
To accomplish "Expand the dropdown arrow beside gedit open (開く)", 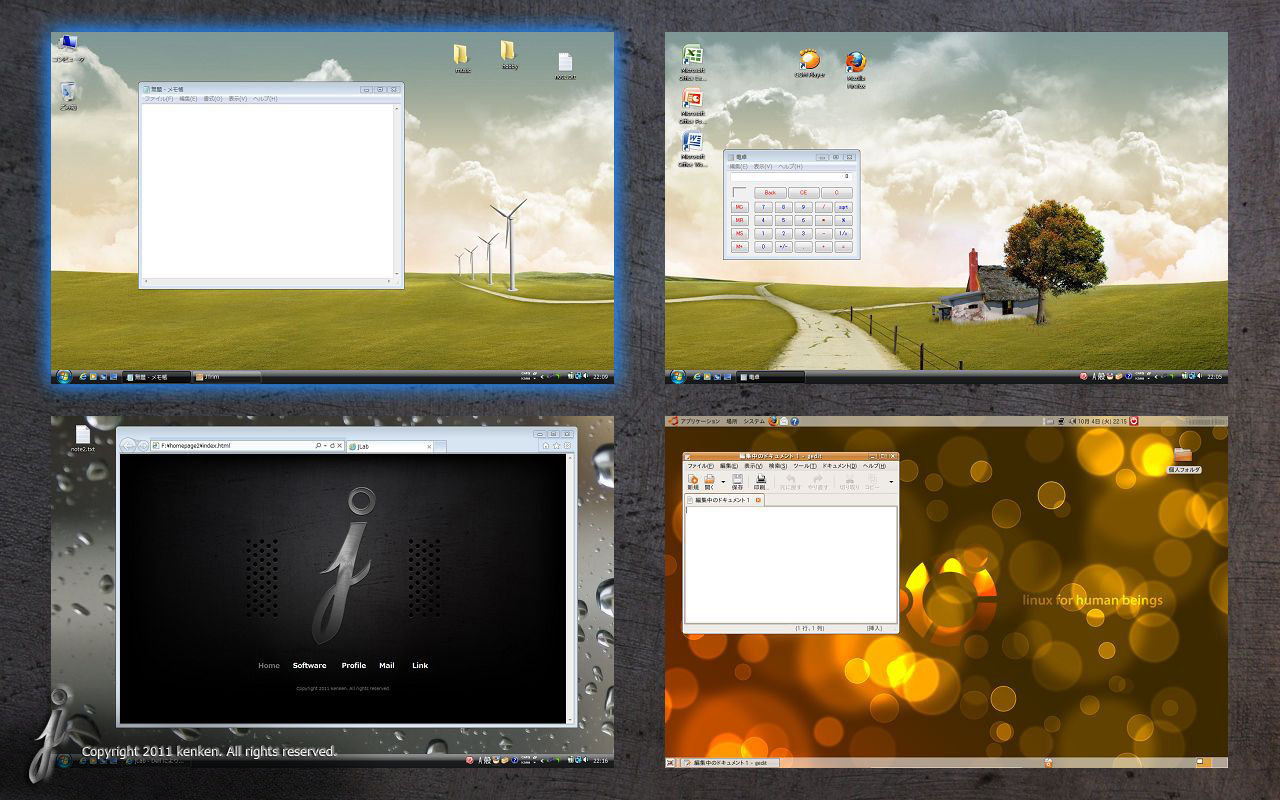I will click(723, 482).
